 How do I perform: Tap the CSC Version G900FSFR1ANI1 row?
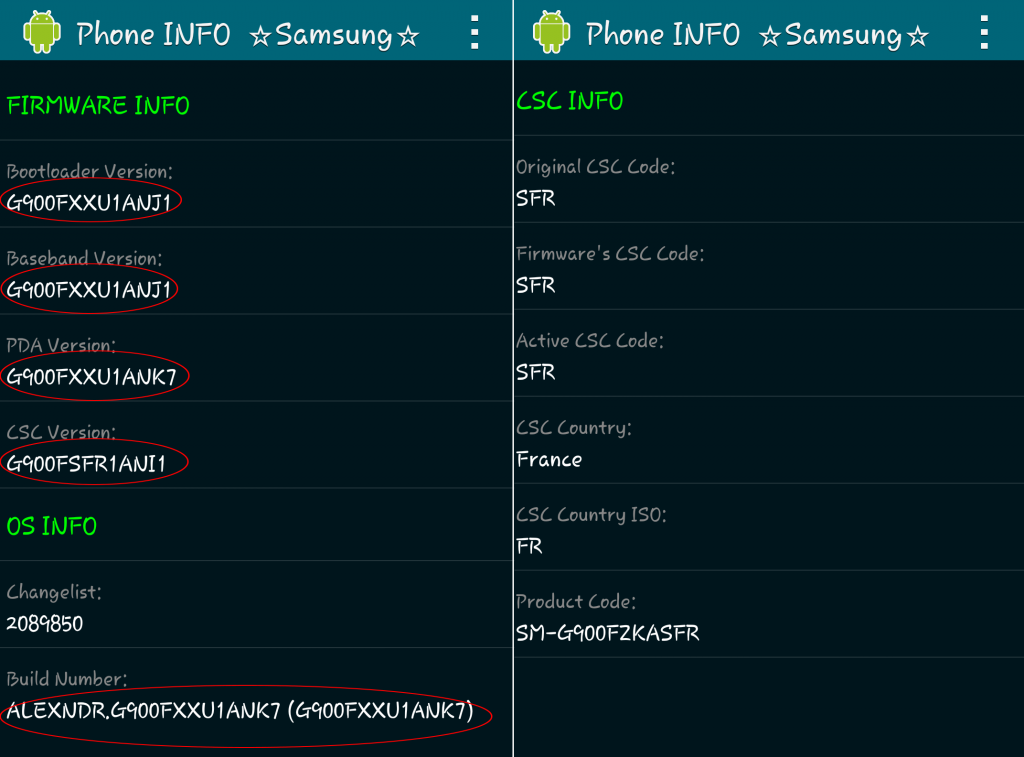pos(256,445)
